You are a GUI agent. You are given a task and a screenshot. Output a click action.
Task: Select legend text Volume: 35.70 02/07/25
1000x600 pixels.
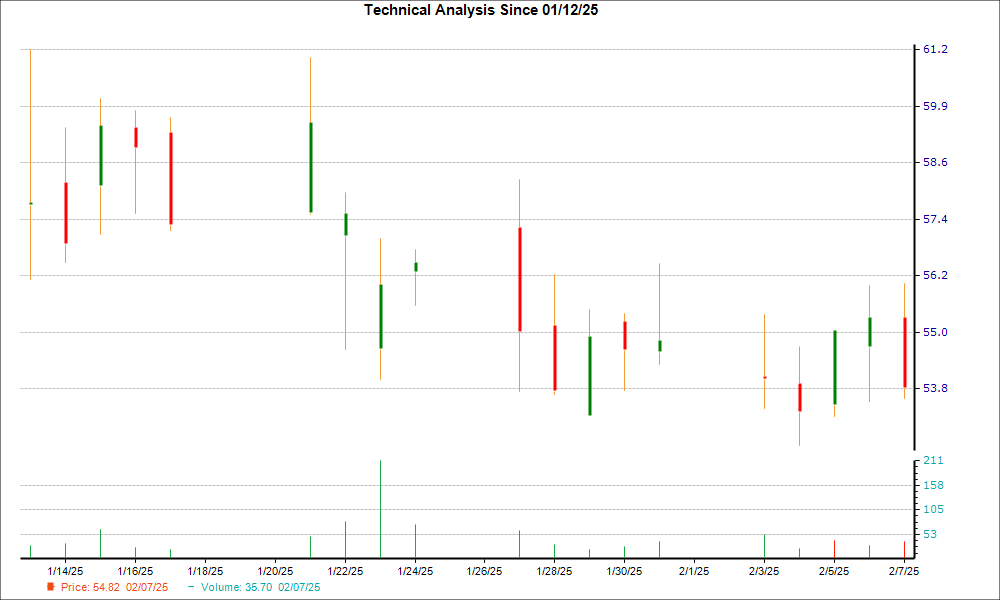click(x=261, y=587)
